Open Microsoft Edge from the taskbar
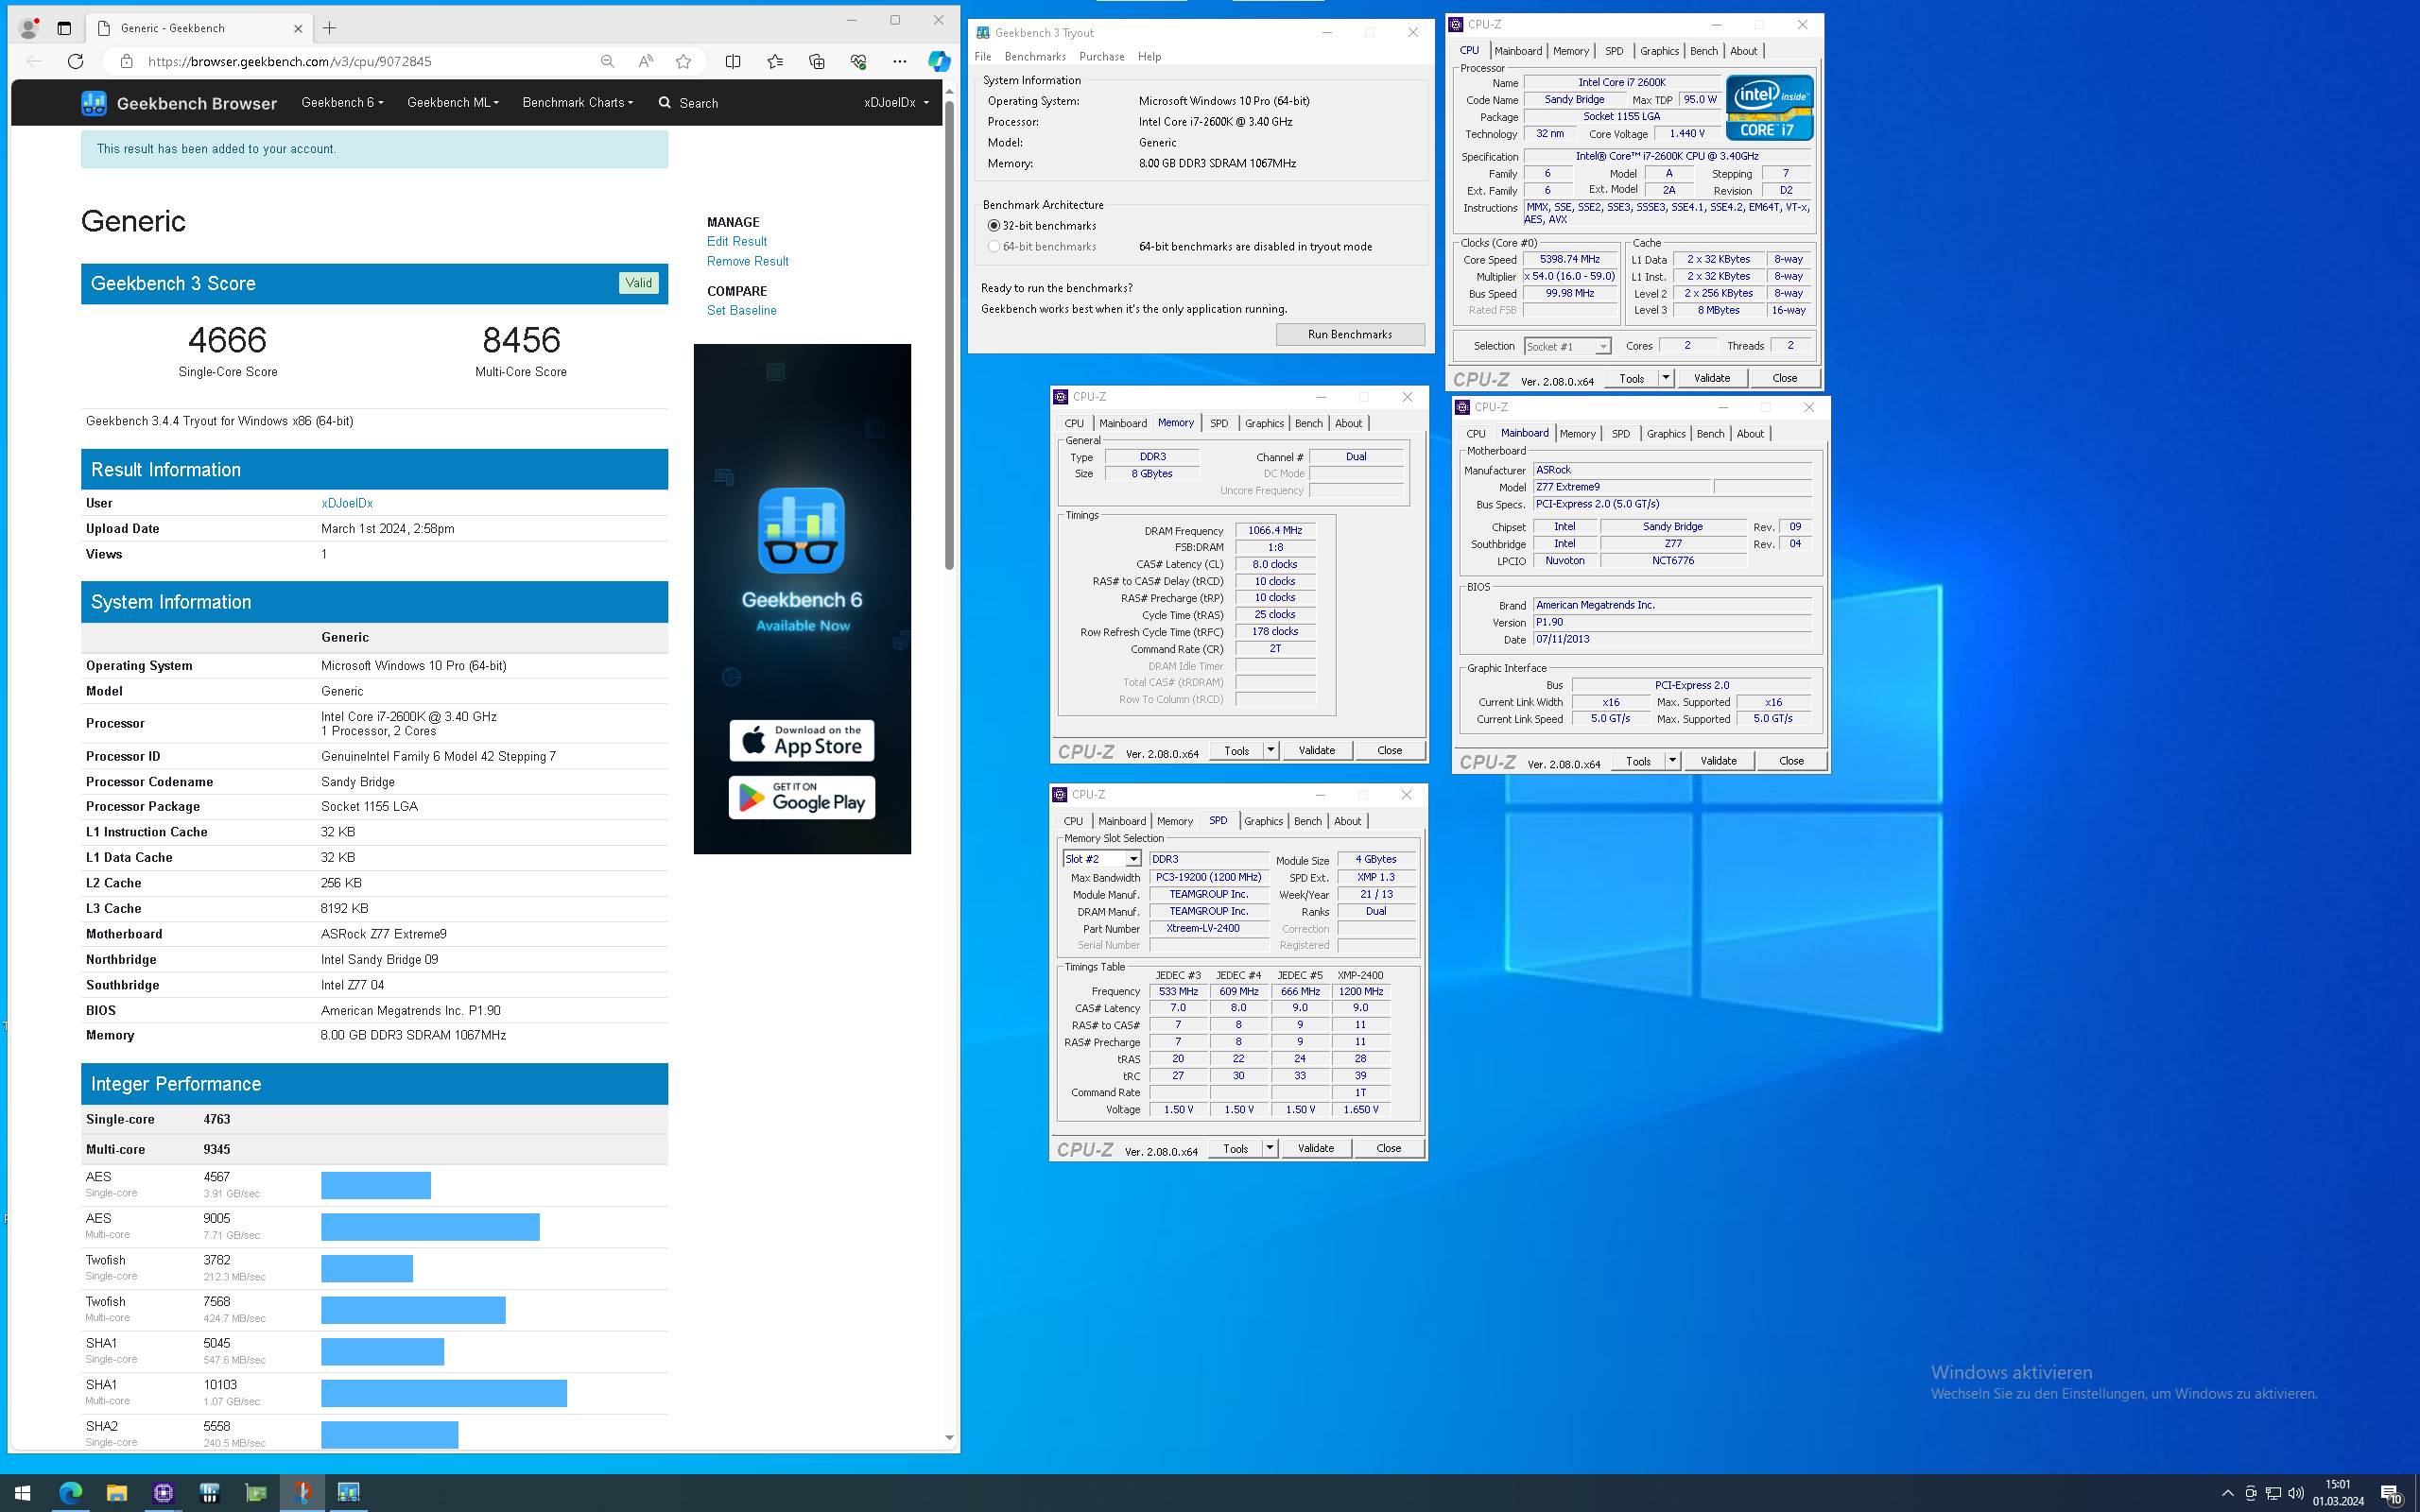2420x1512 pixels. (x=70, y=1492)
